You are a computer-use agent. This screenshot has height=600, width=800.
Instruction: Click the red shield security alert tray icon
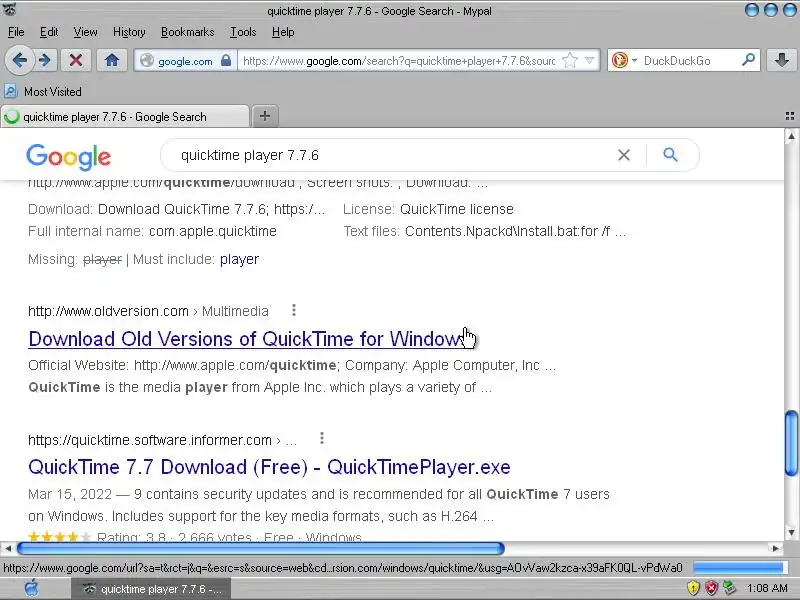click(711, 588)
